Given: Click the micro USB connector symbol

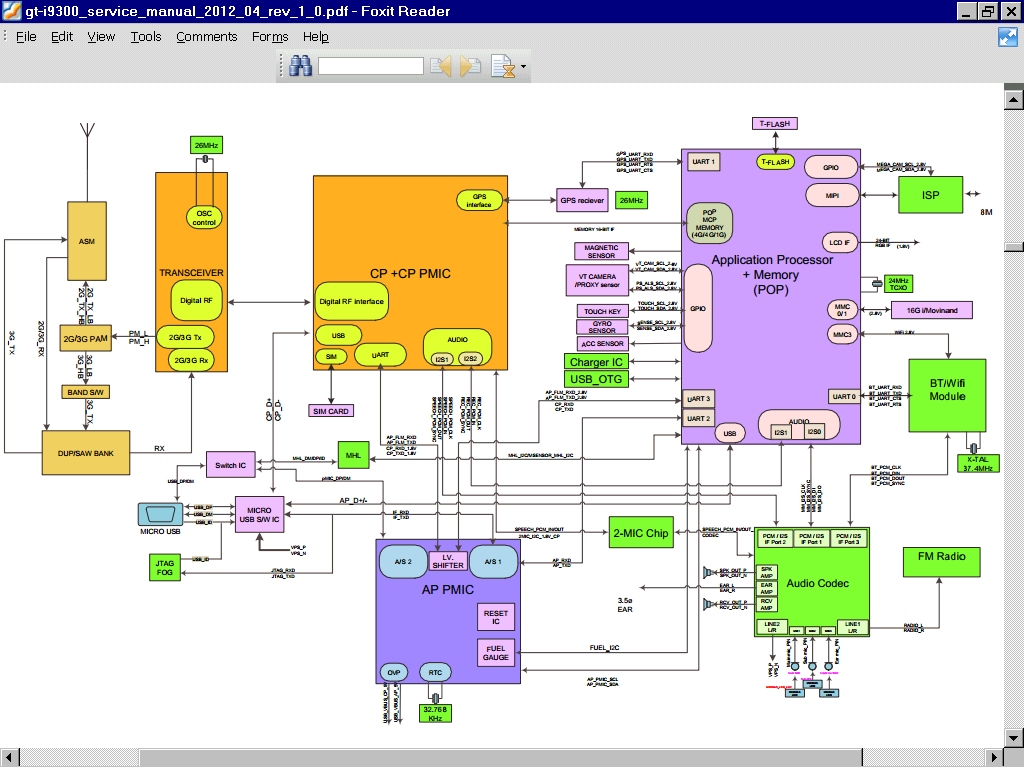Looking at the screenshot, I should [x=160, y=514].
